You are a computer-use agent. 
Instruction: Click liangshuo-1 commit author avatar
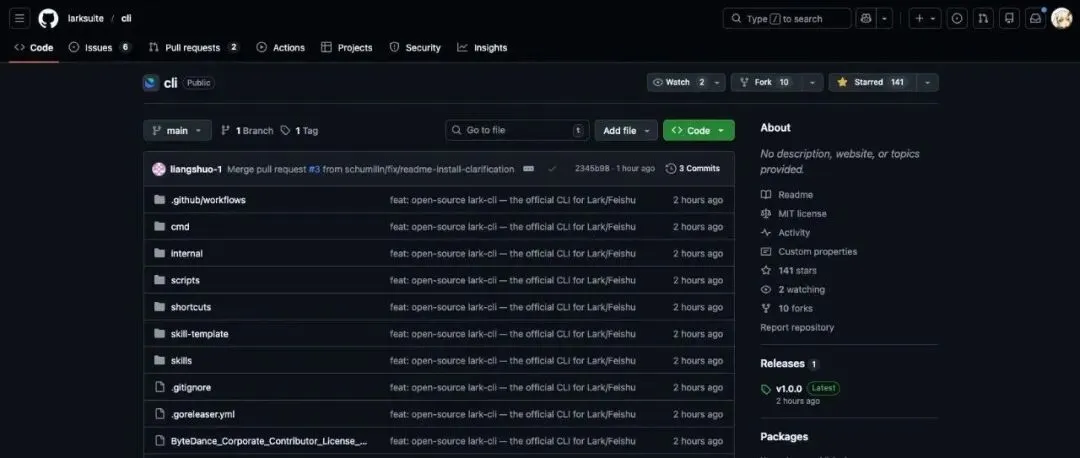(159, 169)
